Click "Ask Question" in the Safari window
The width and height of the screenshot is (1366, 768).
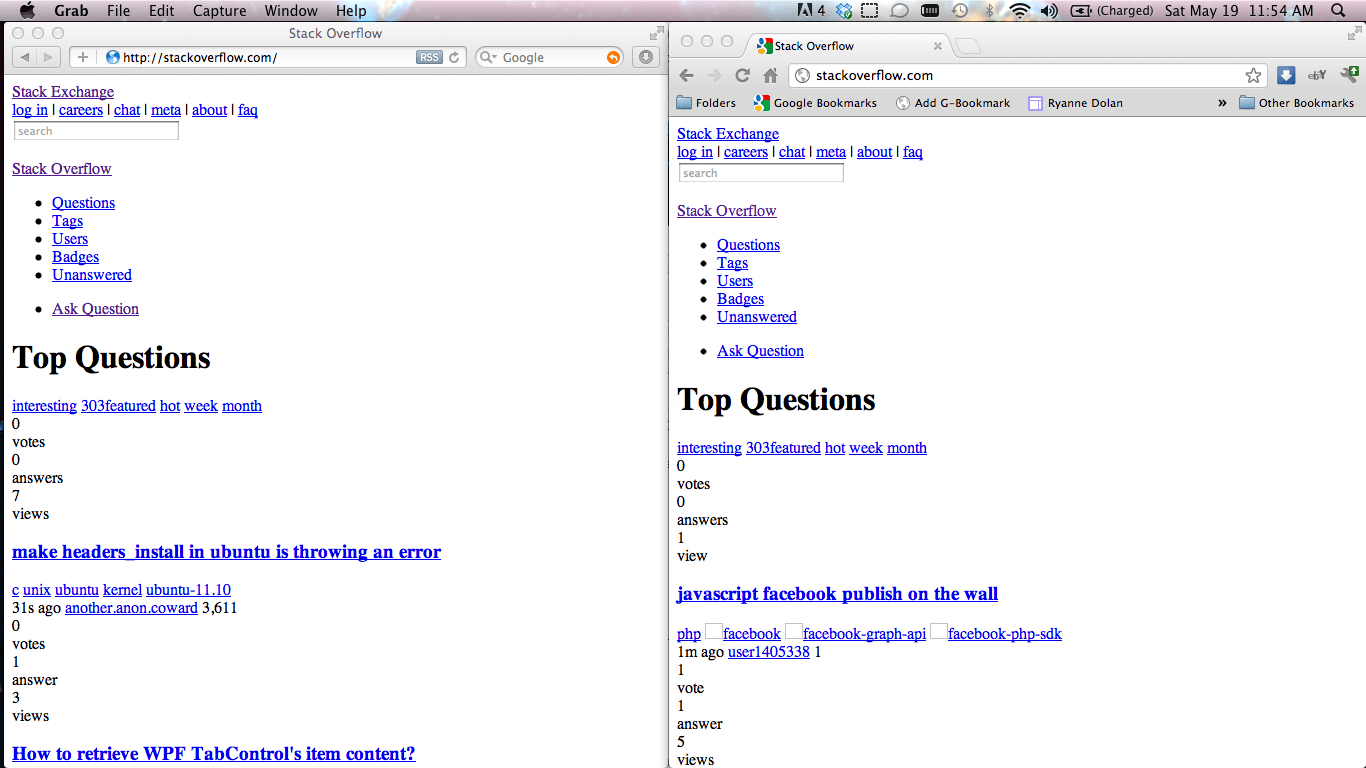(x=95, y=309)
